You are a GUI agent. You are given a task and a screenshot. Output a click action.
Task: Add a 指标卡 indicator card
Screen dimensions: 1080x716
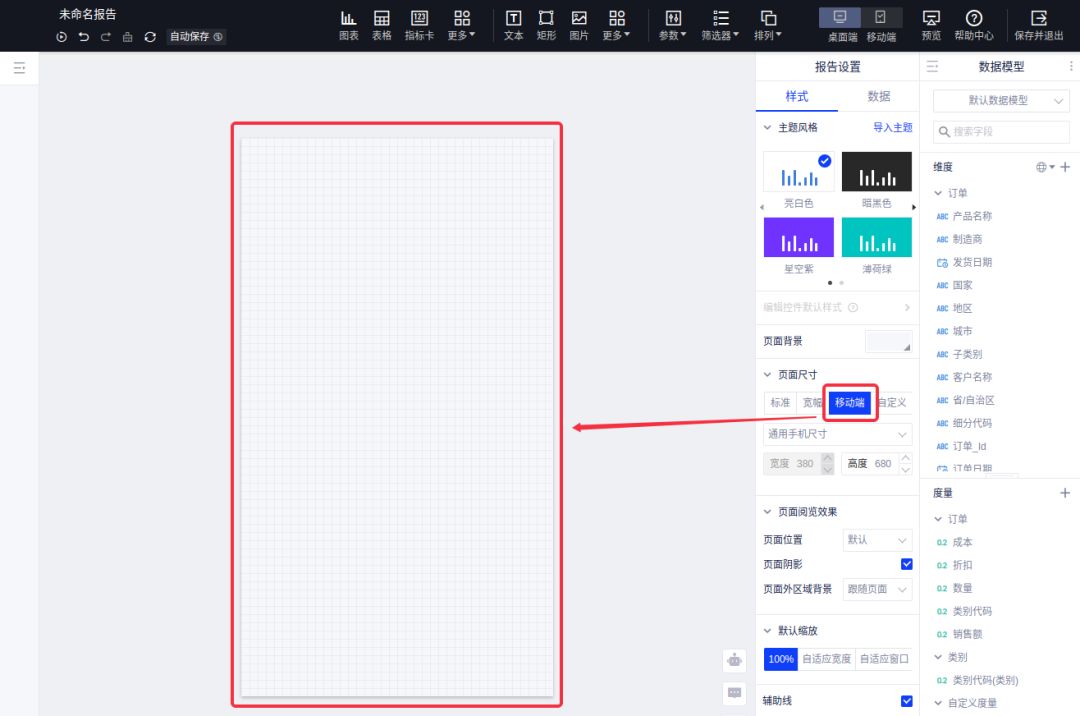click(419, 25)
